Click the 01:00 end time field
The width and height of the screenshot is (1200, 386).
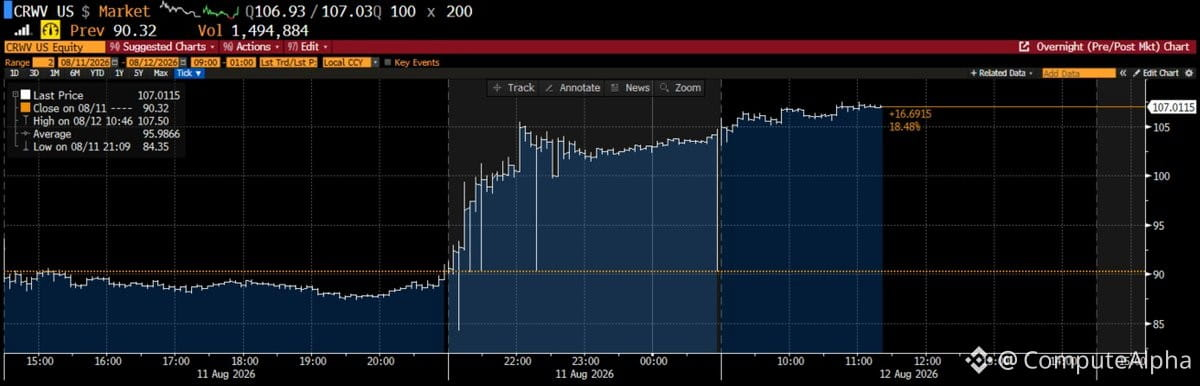[x=240, y=62]
